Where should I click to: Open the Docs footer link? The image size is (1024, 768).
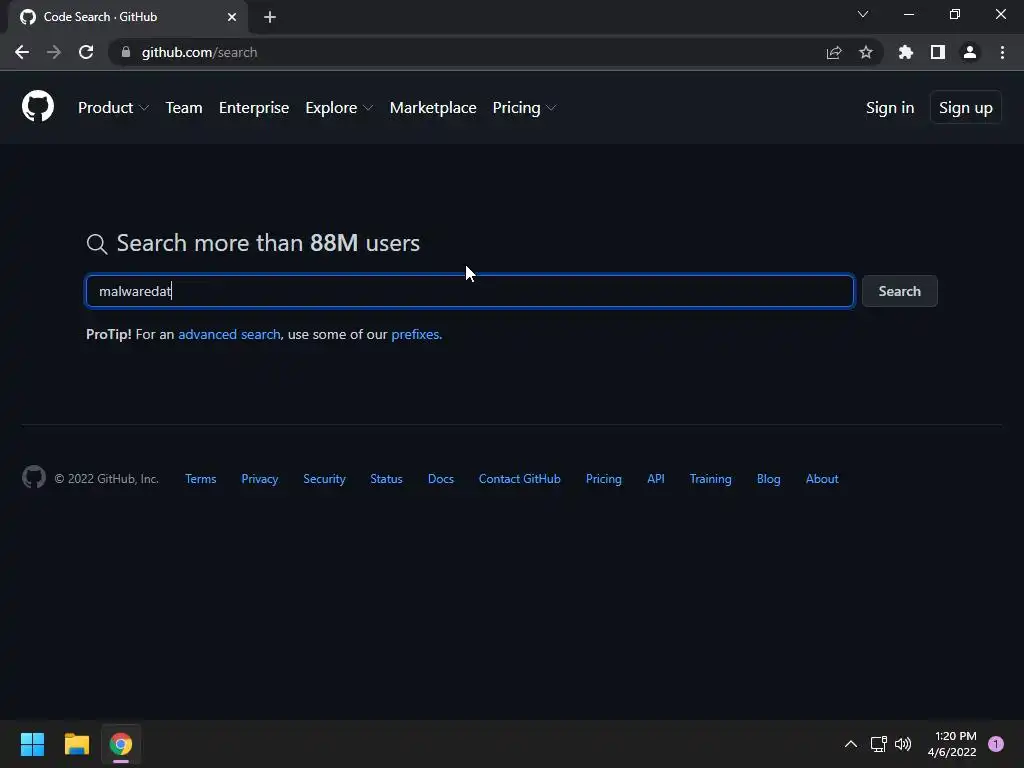coord(440,479)
